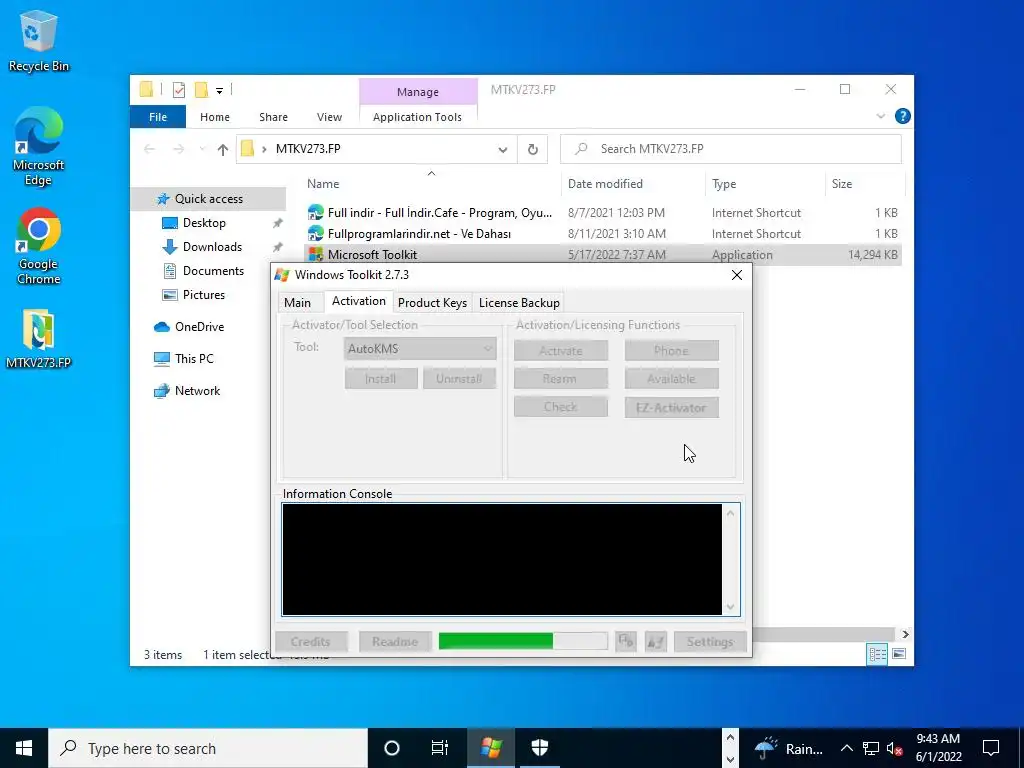Switch to License Backup tab
This screenshot has width=1024, height=768.
point(519,303)
